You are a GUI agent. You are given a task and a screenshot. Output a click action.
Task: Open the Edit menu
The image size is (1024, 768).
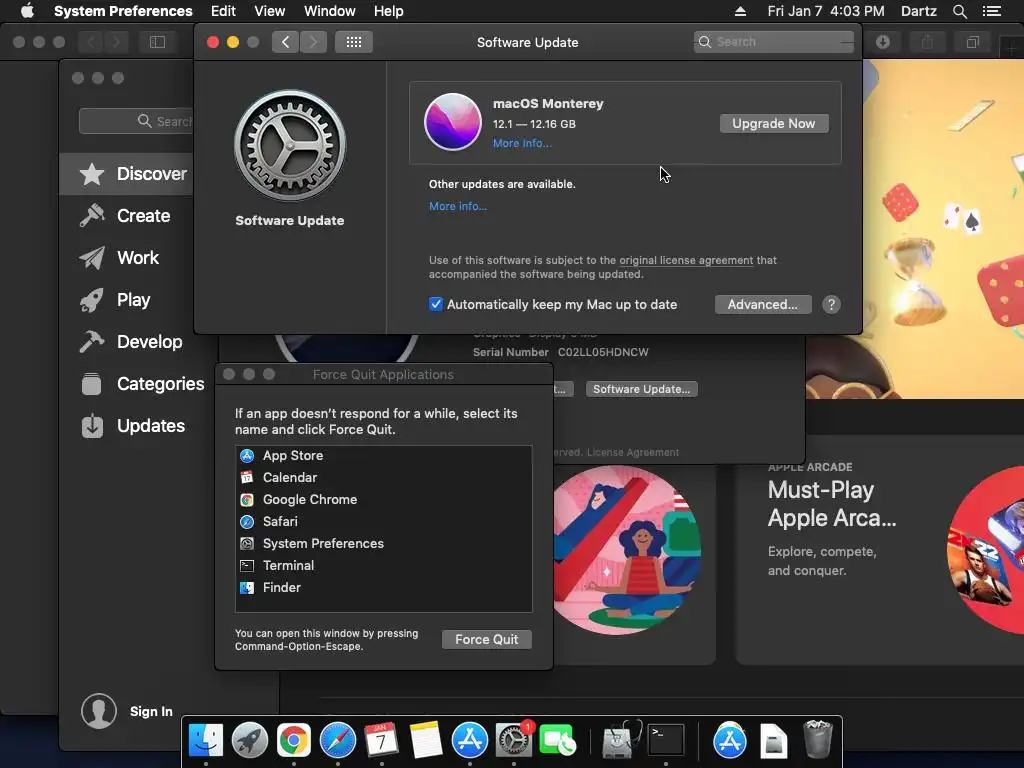[223, 11]
